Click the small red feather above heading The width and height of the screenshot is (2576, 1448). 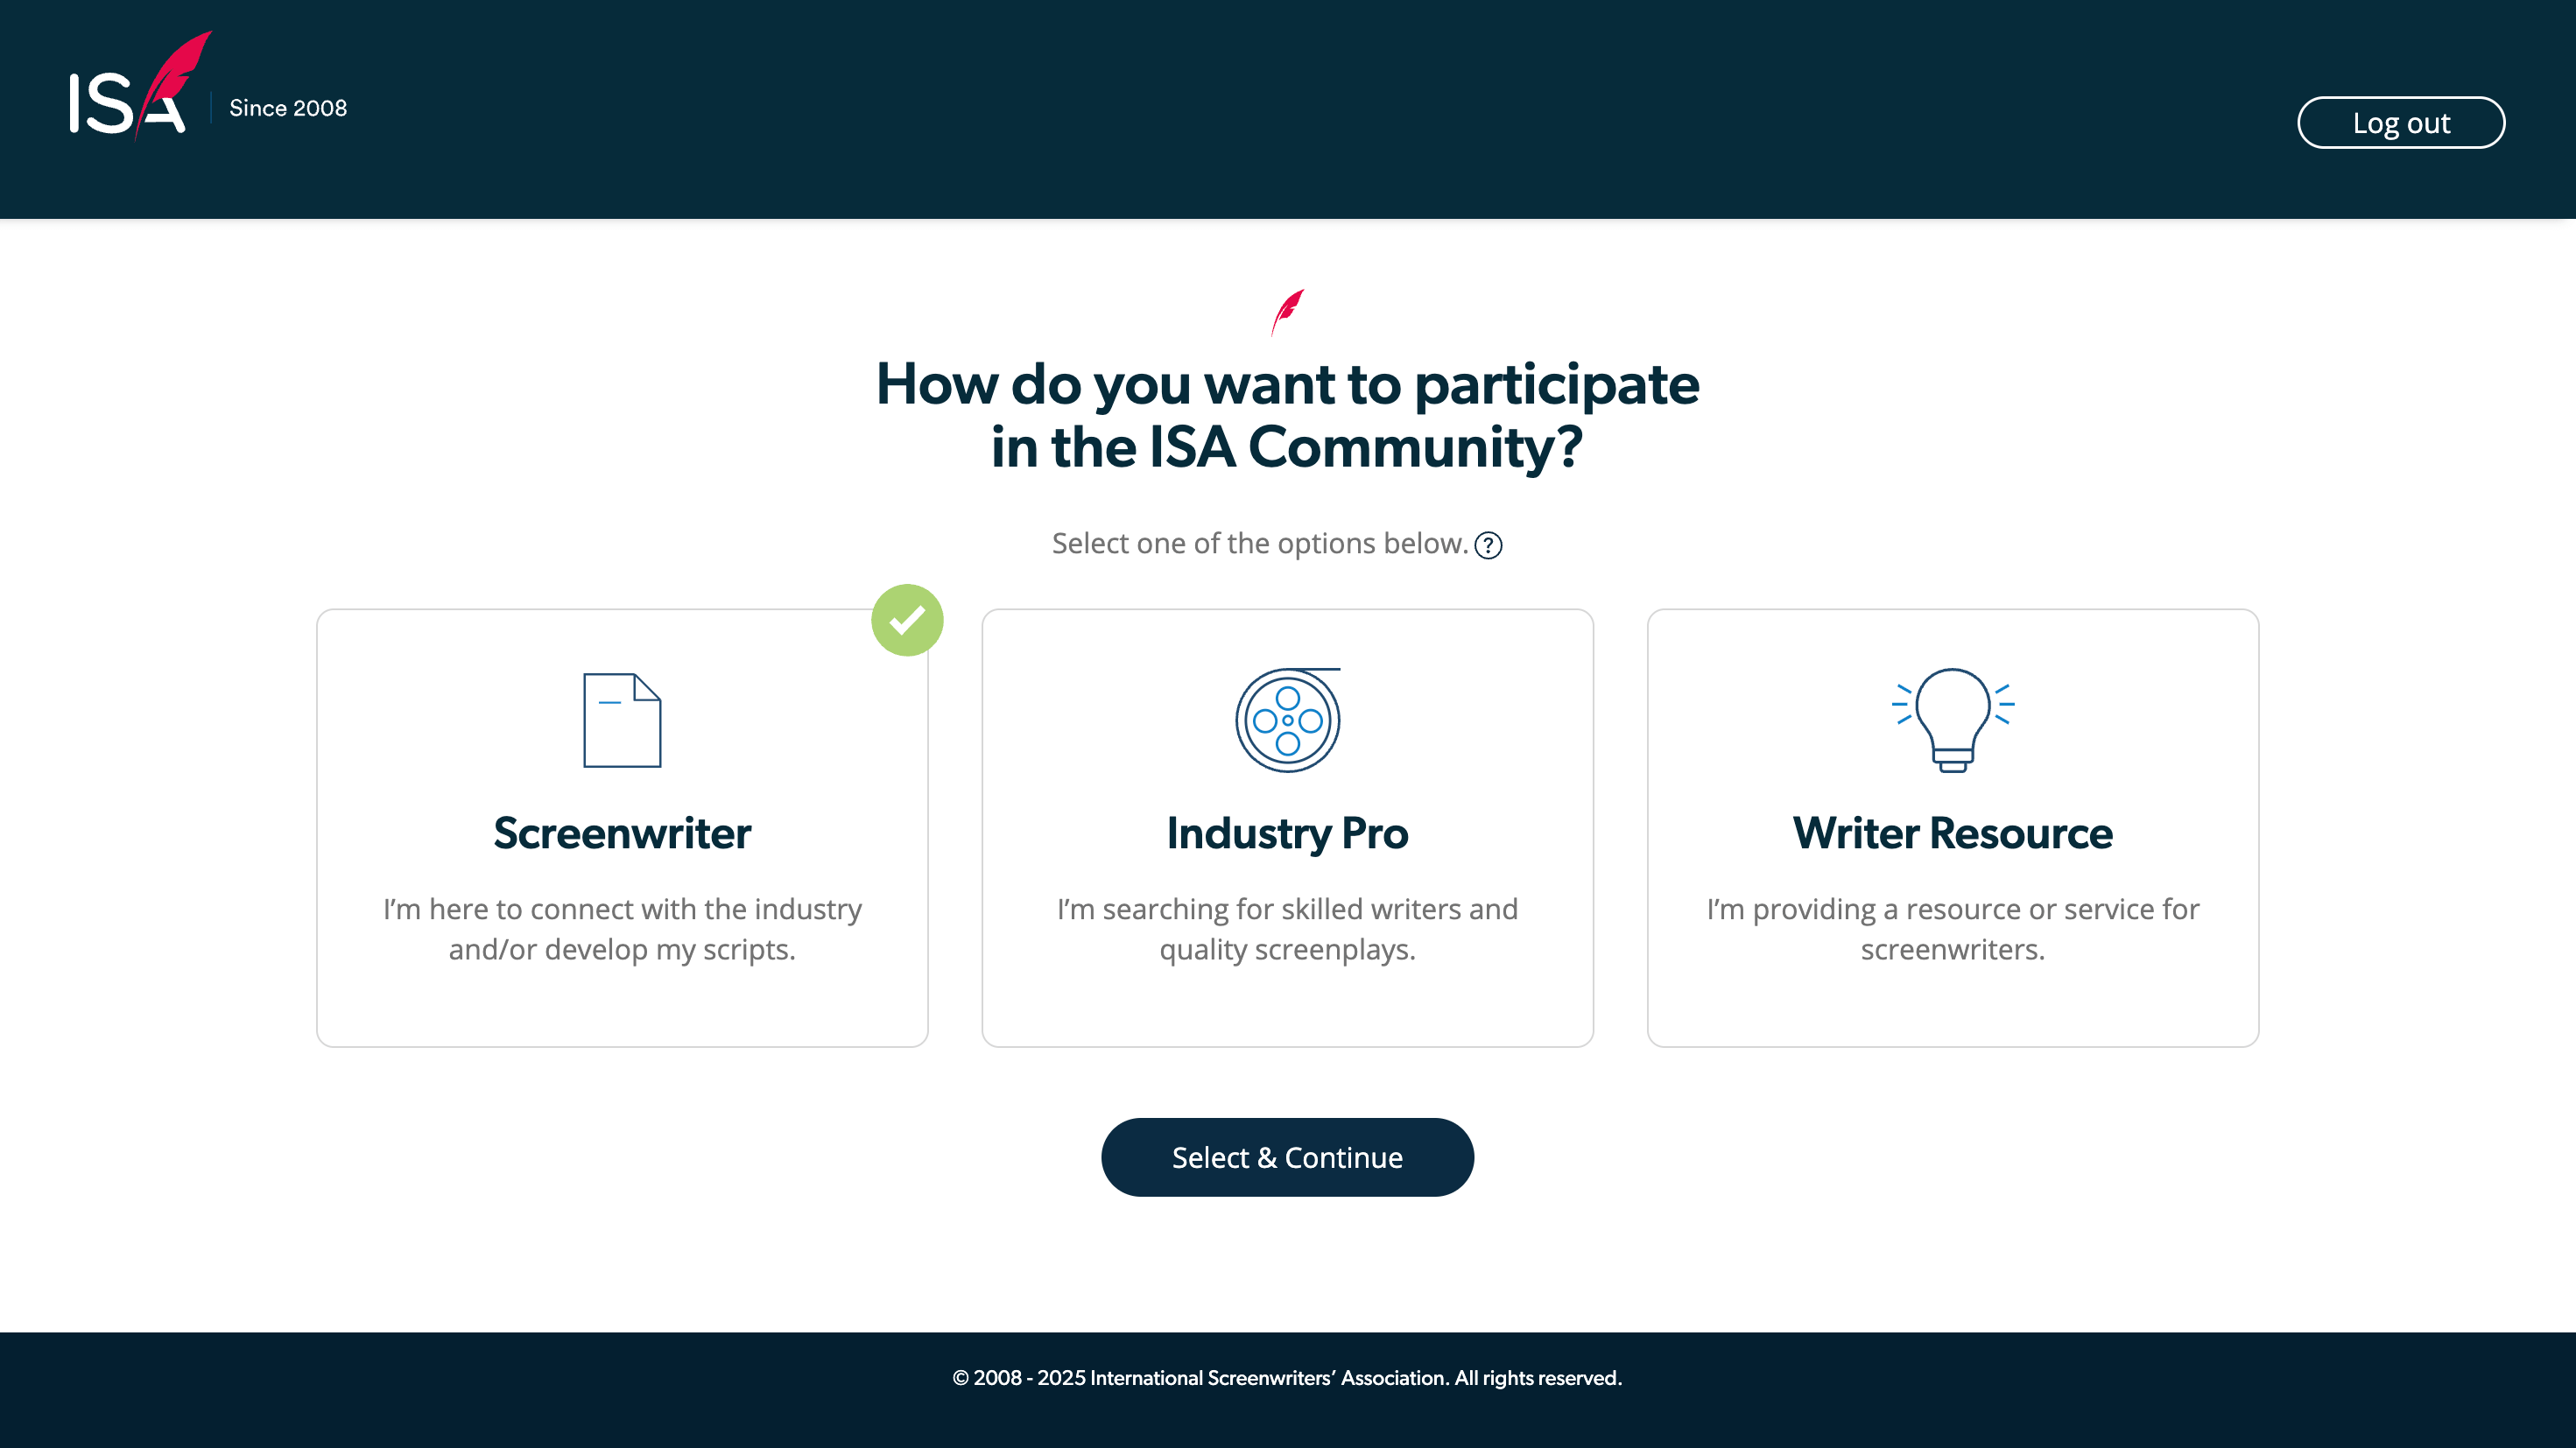coord(1287,312)
